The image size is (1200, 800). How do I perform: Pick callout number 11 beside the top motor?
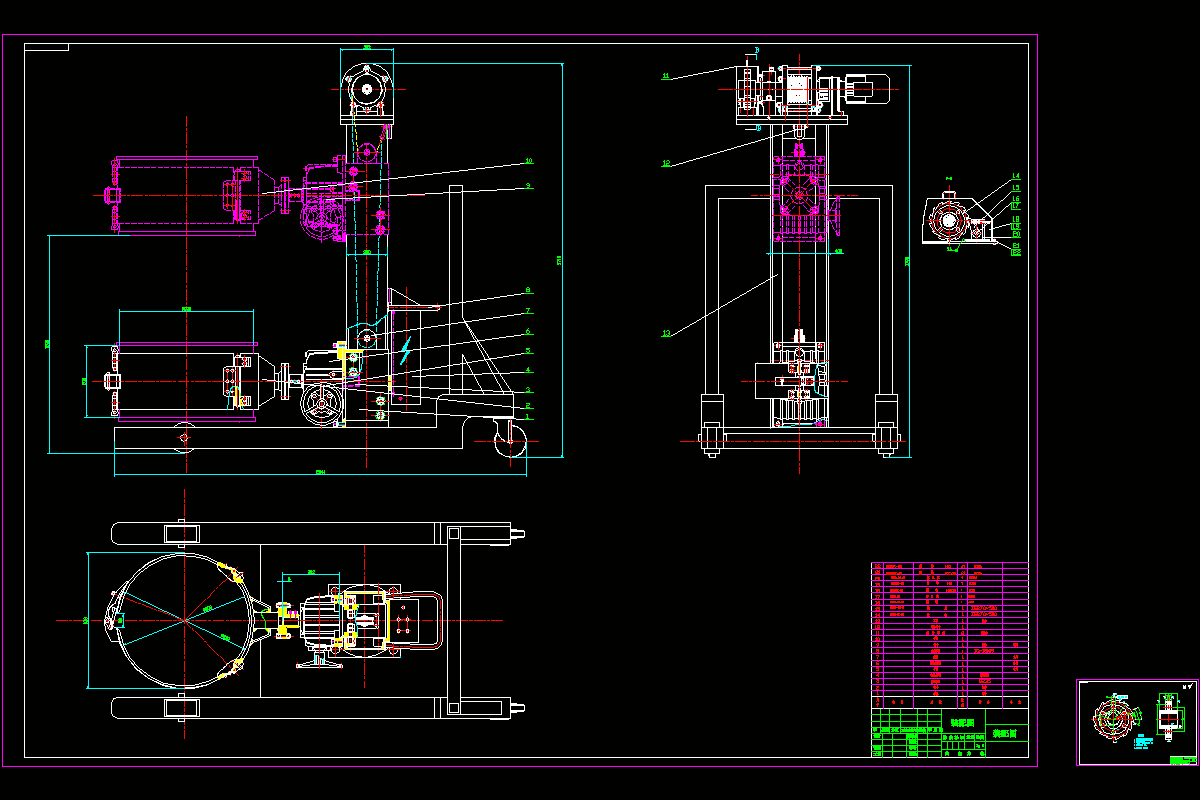(666, 75)
